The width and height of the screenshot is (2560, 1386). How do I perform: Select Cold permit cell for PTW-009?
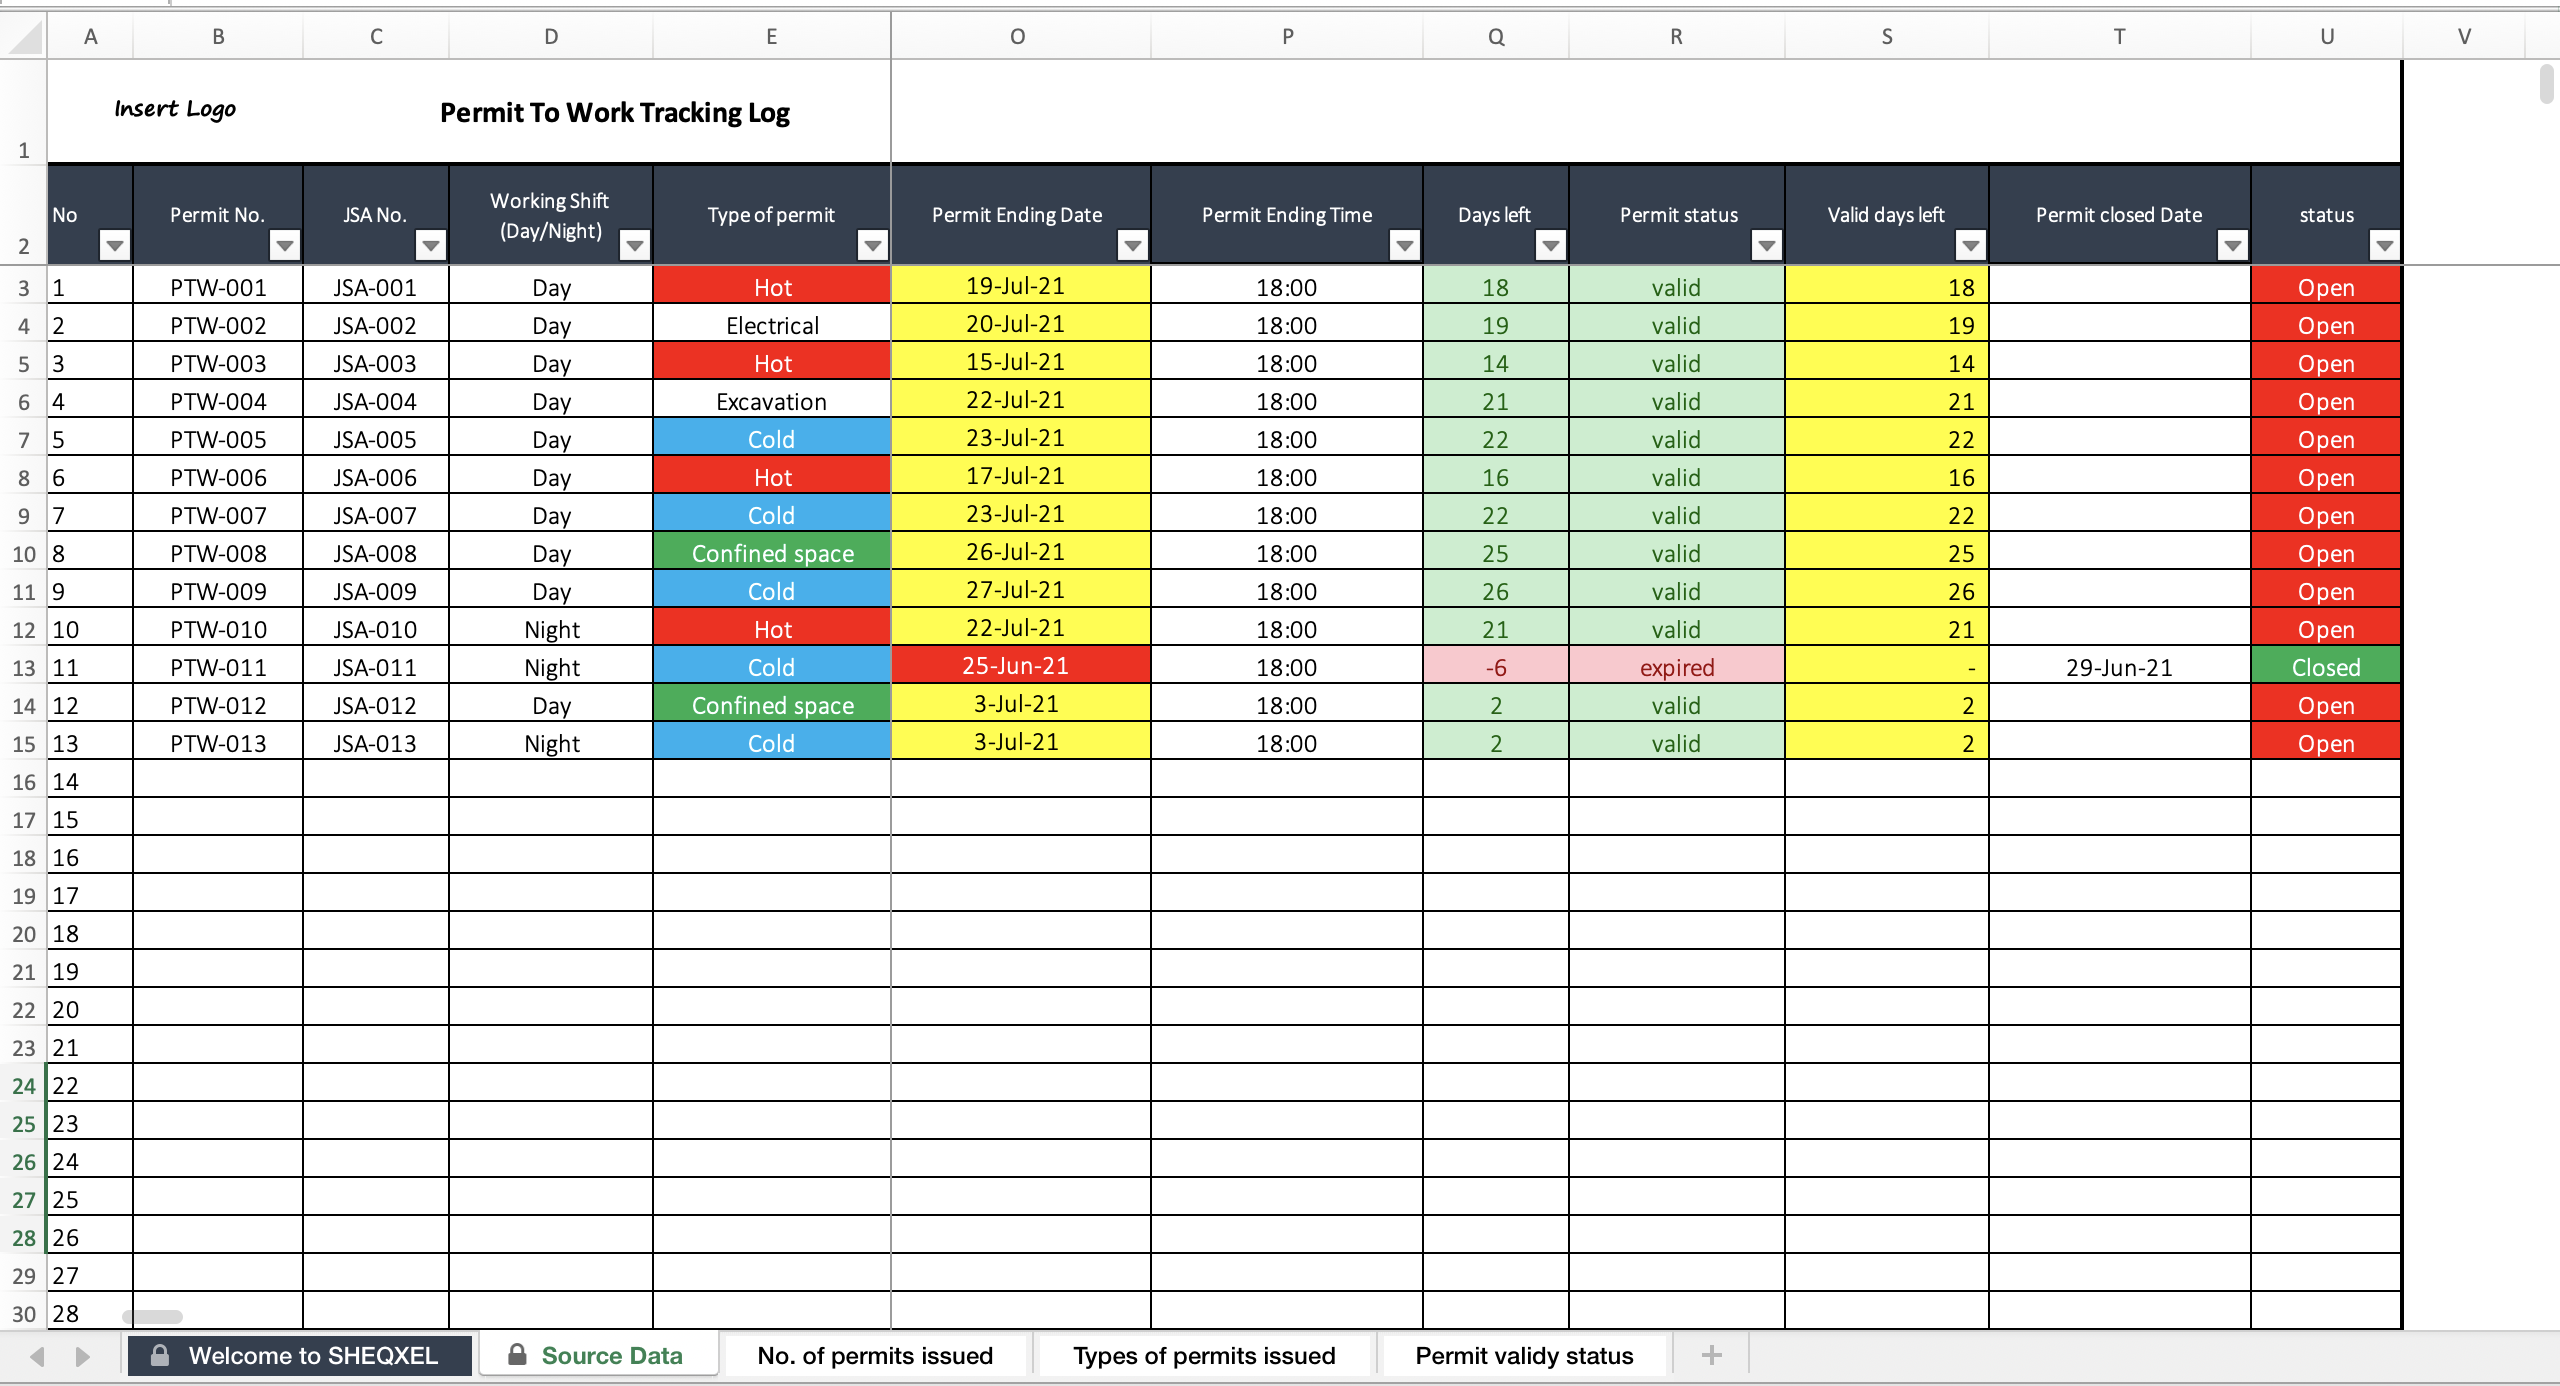coord(771,592)
